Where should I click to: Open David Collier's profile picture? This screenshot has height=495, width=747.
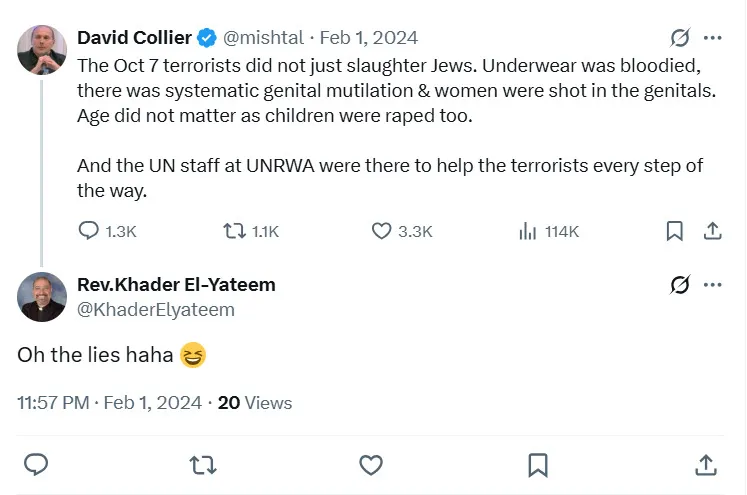click(42, 50)
